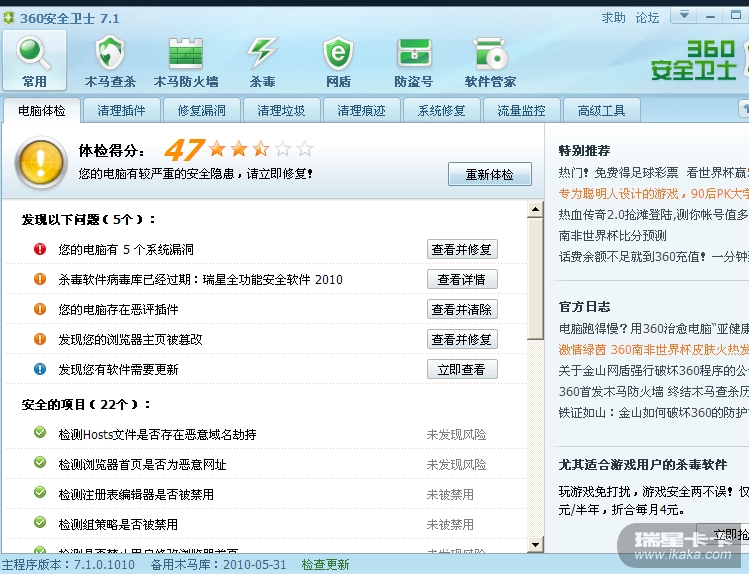
Task: Click 查看并清除 for bad plugins
Action: [462, 309]
